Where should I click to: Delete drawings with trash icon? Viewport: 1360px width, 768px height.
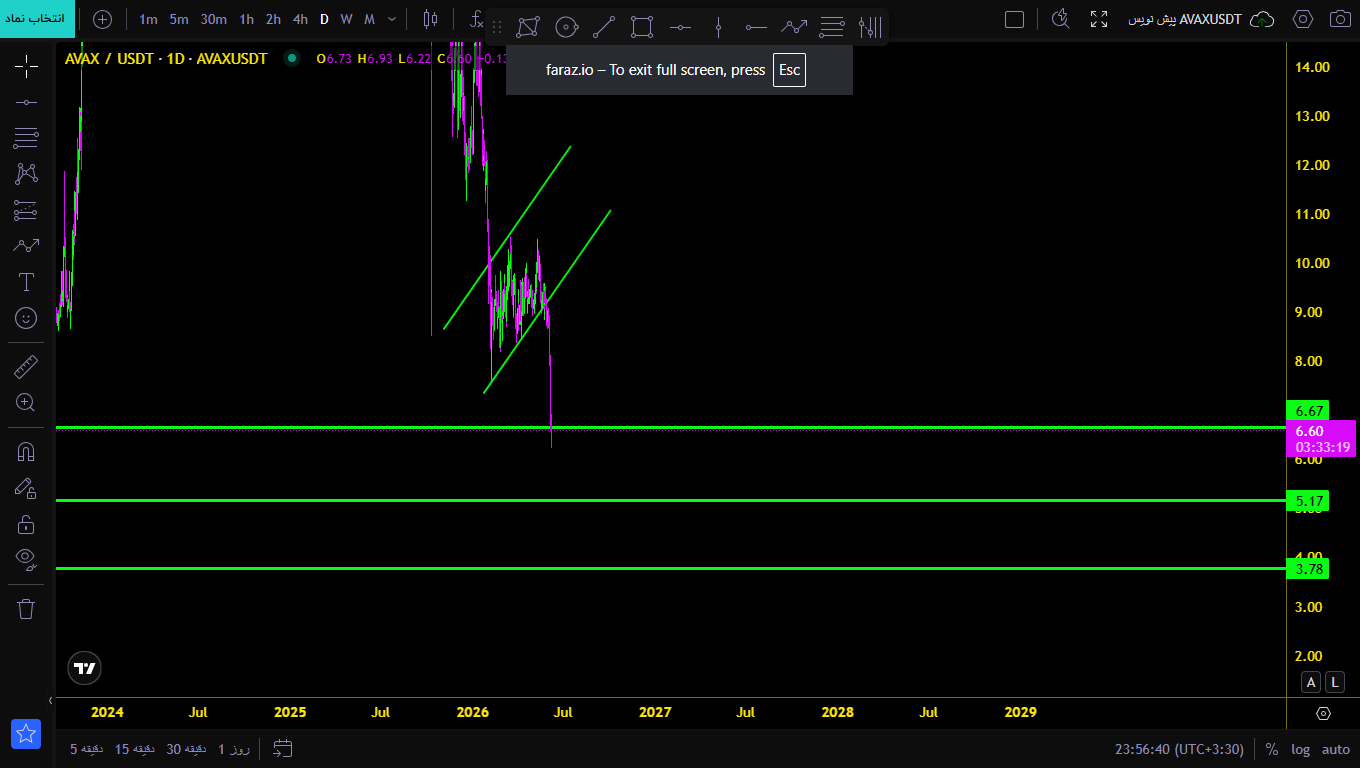26,608
